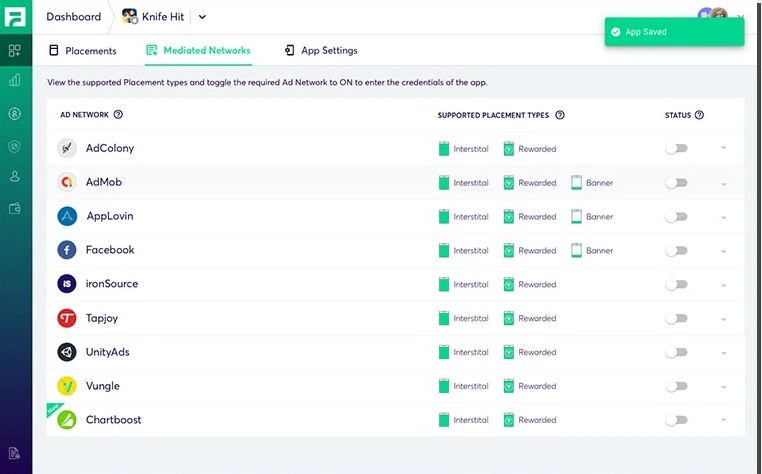This screenshot has height=474, width=762.
Task: Click the Knife Hit app icon
Action: pos(130,17)
